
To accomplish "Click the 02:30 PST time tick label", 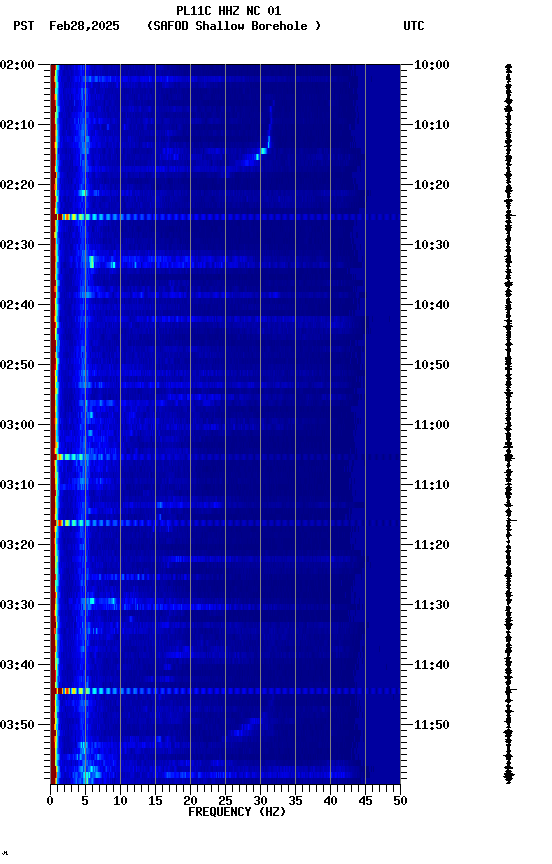I will tap(17, 245).
